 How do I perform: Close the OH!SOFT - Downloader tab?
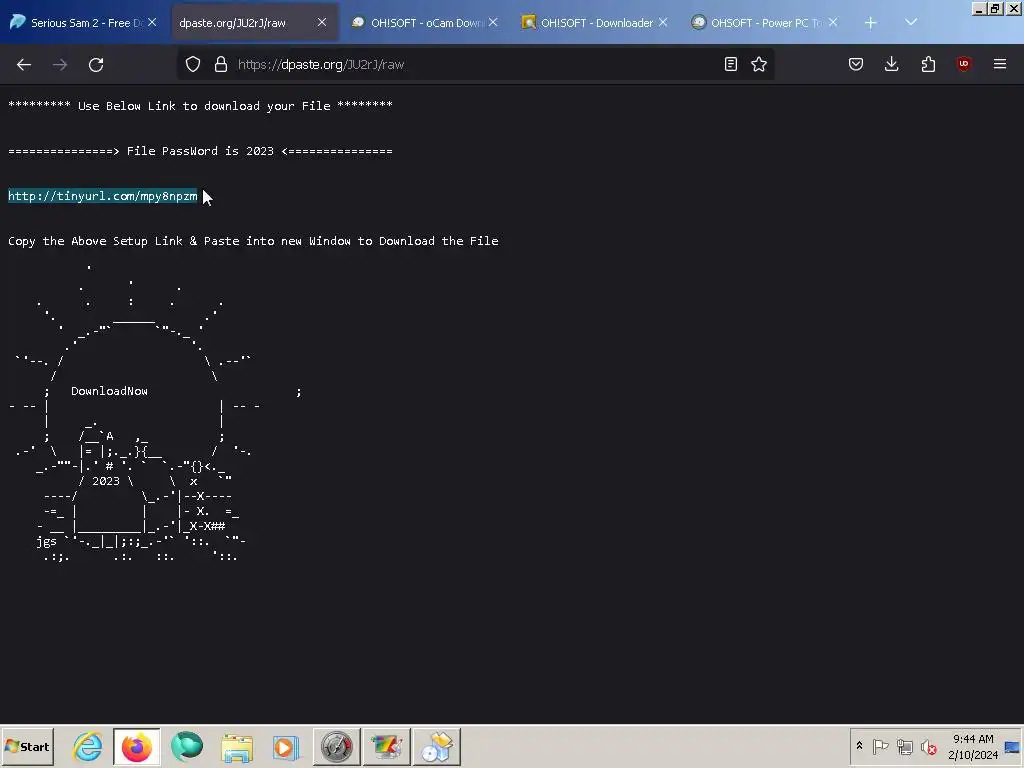click(x=663, y=22)
